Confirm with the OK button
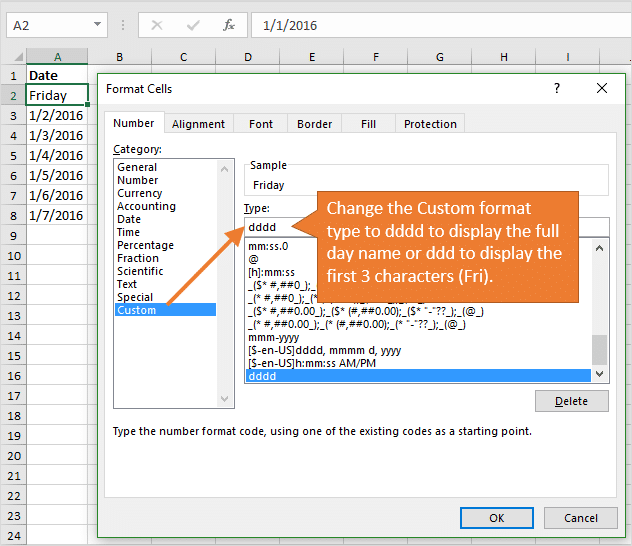Viewport: 632px width, 546px height. click(497, 518)
